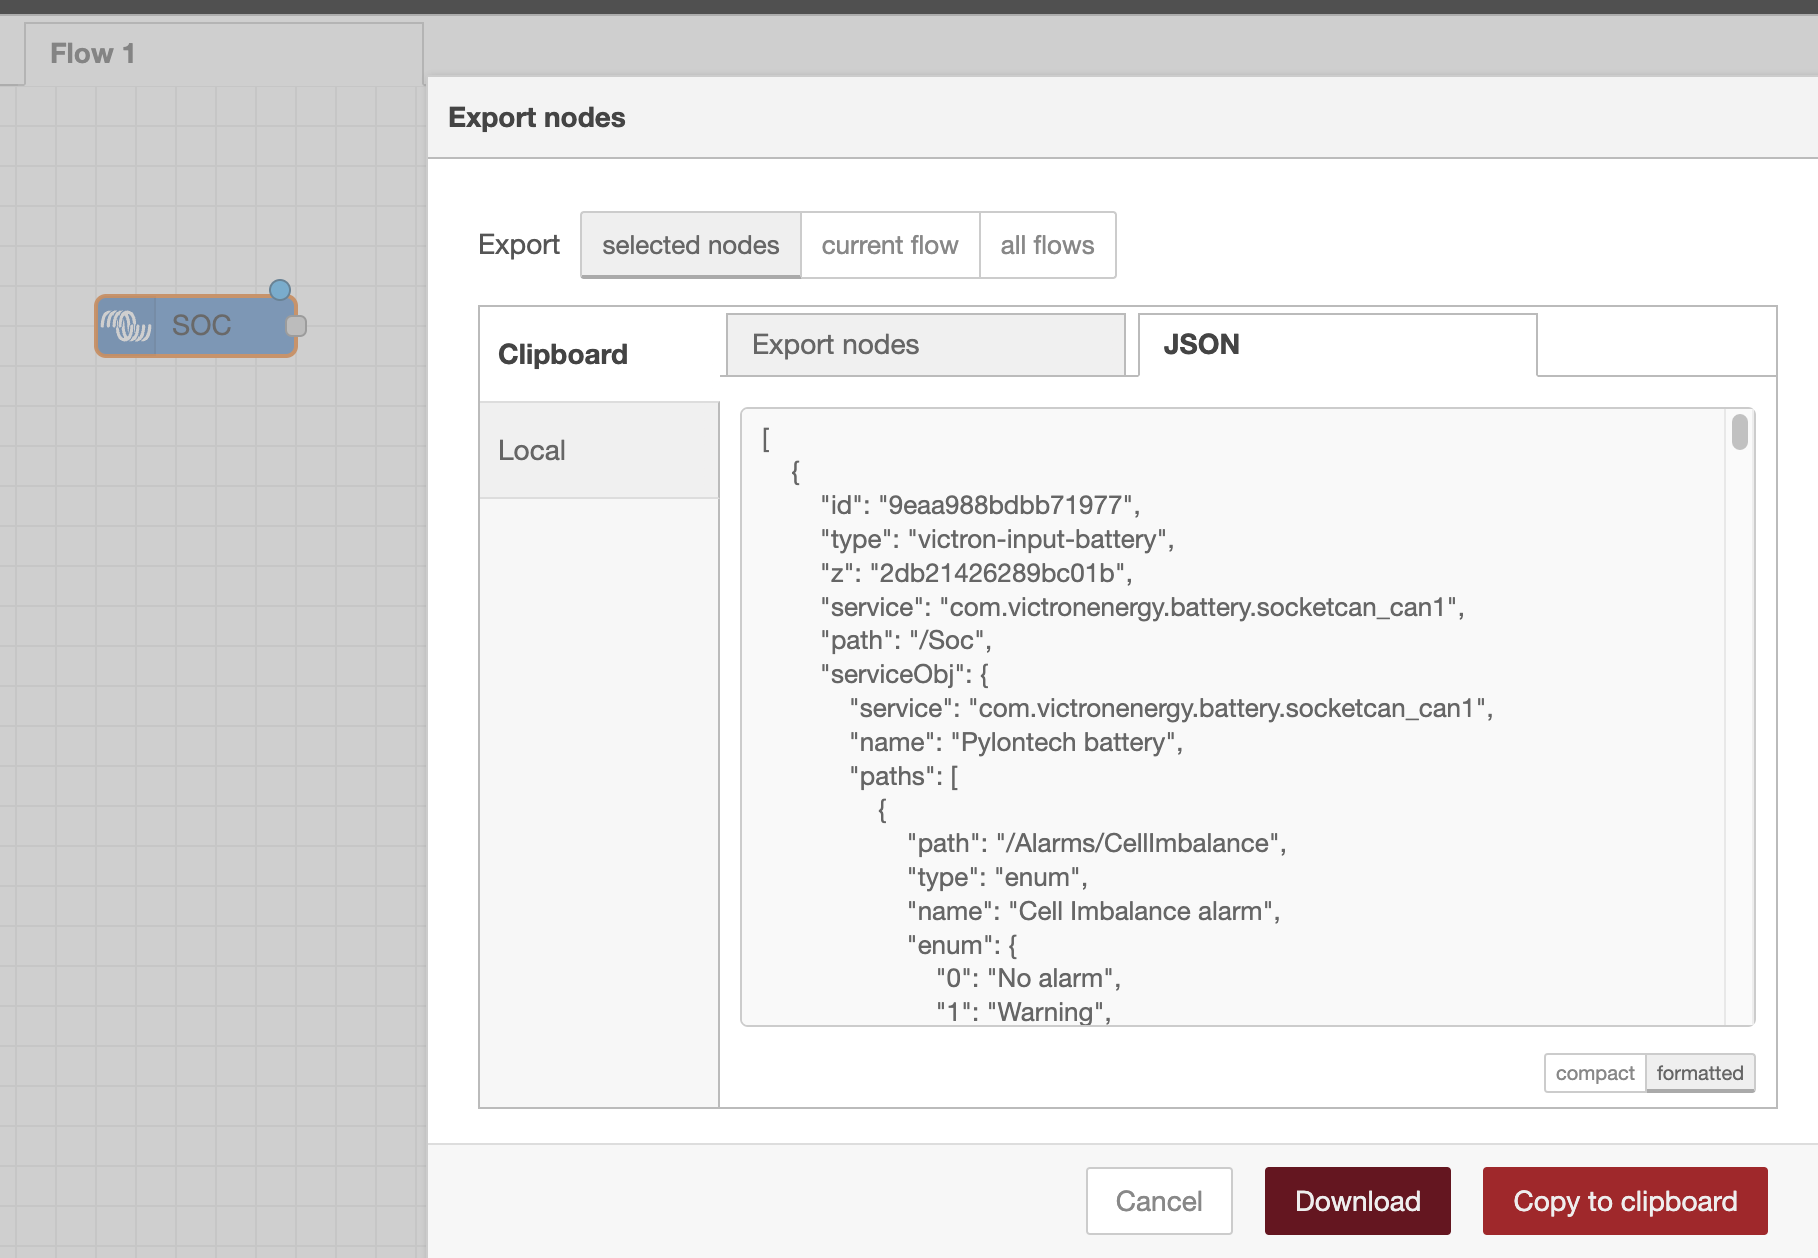
Task: Choose the selected nodes export option
Action: click(691, 245)
